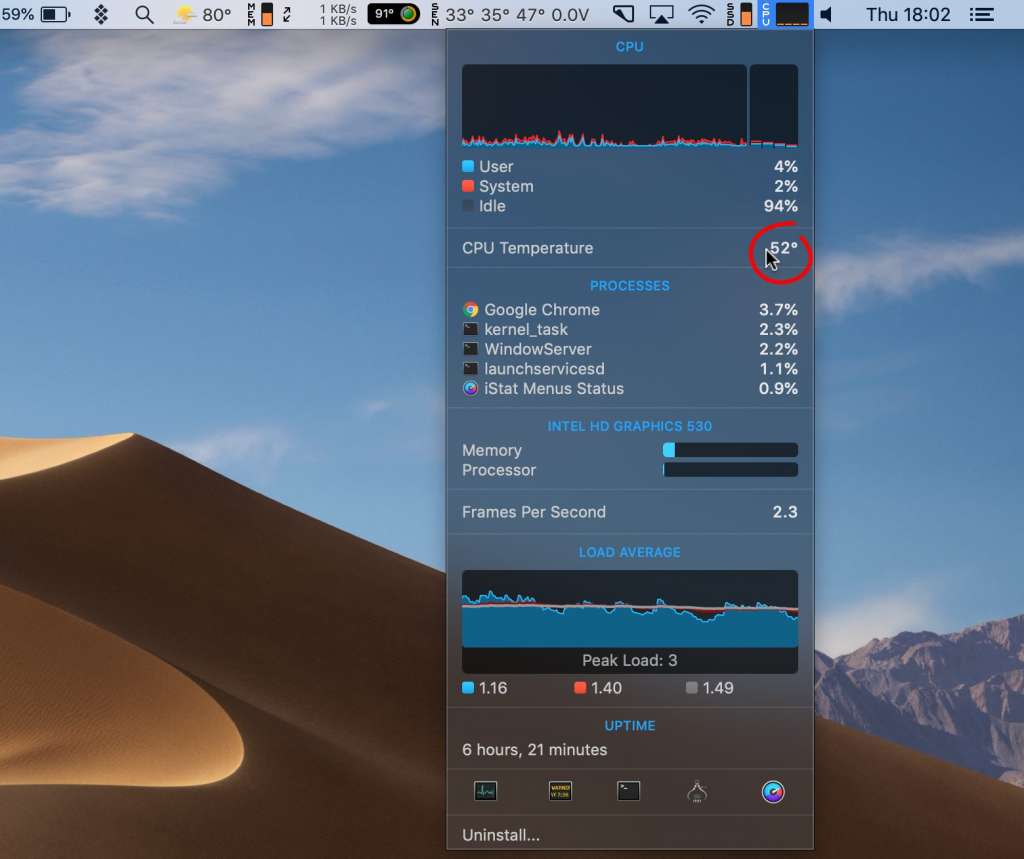Toggle the CPU menu bar graph widget

(790, 14)
